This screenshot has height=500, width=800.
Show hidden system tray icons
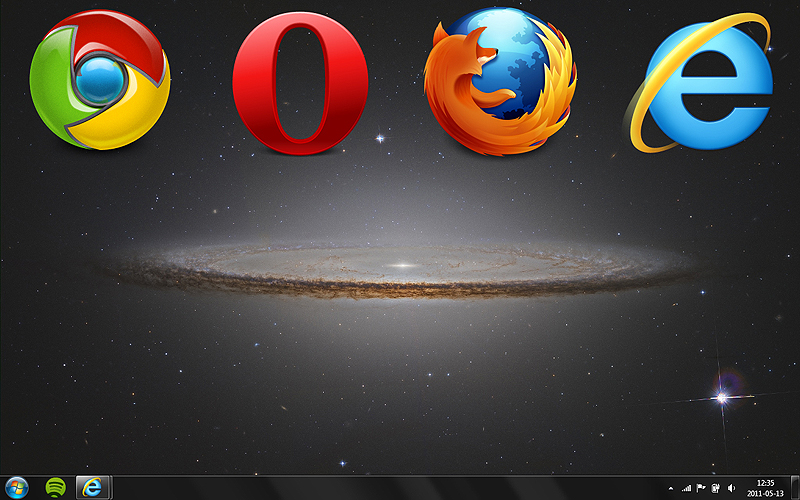[x=670, y=489]
